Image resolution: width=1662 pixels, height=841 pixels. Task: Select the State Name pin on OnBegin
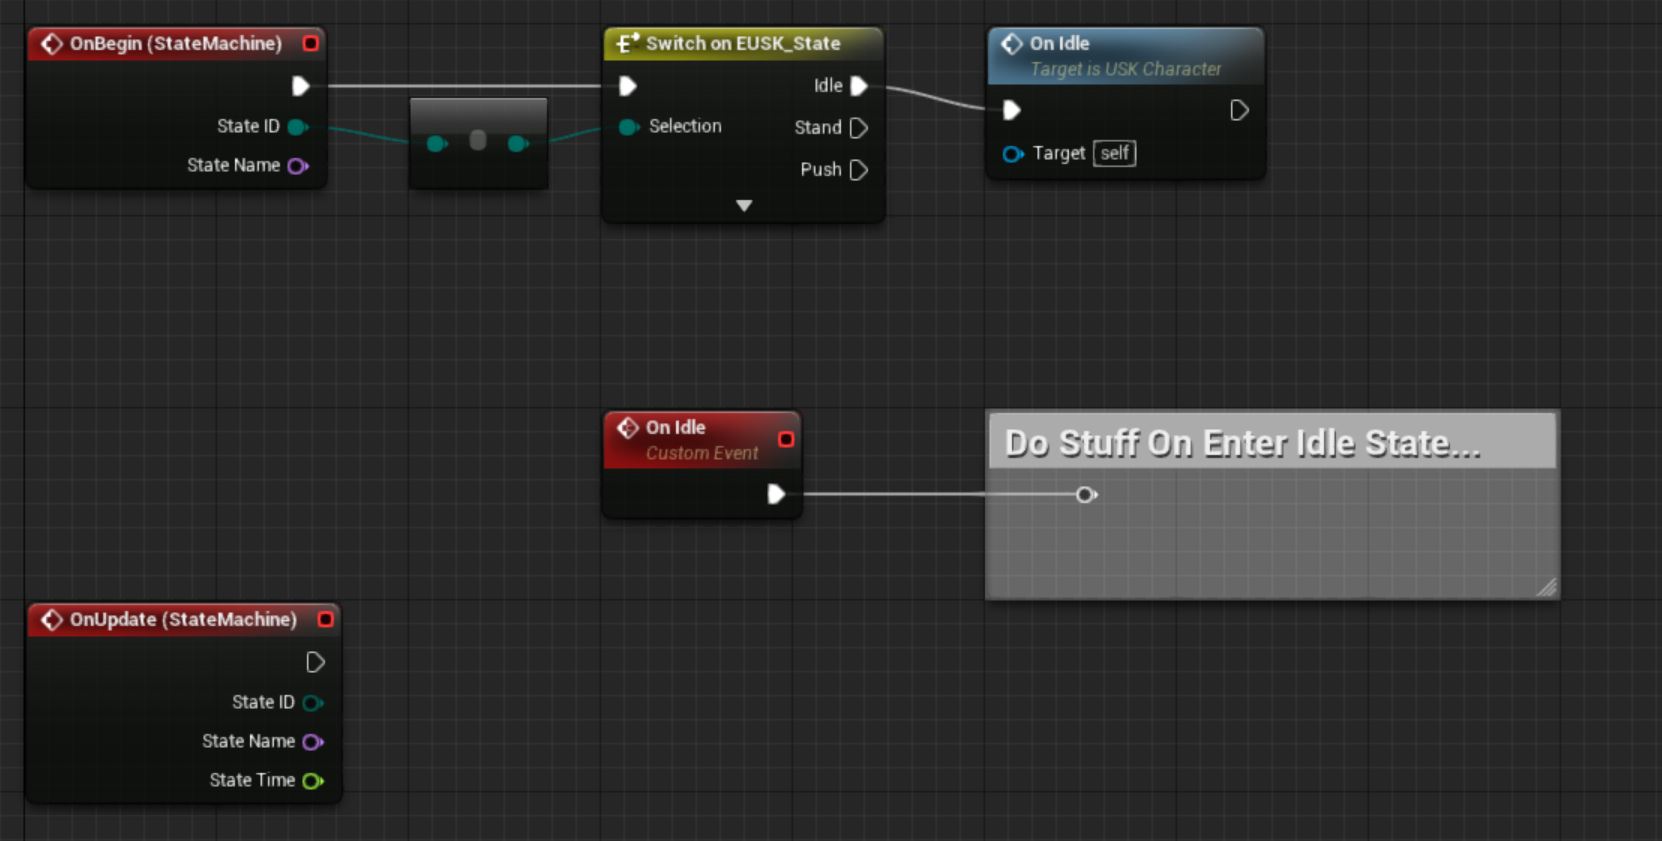[298, 166]
